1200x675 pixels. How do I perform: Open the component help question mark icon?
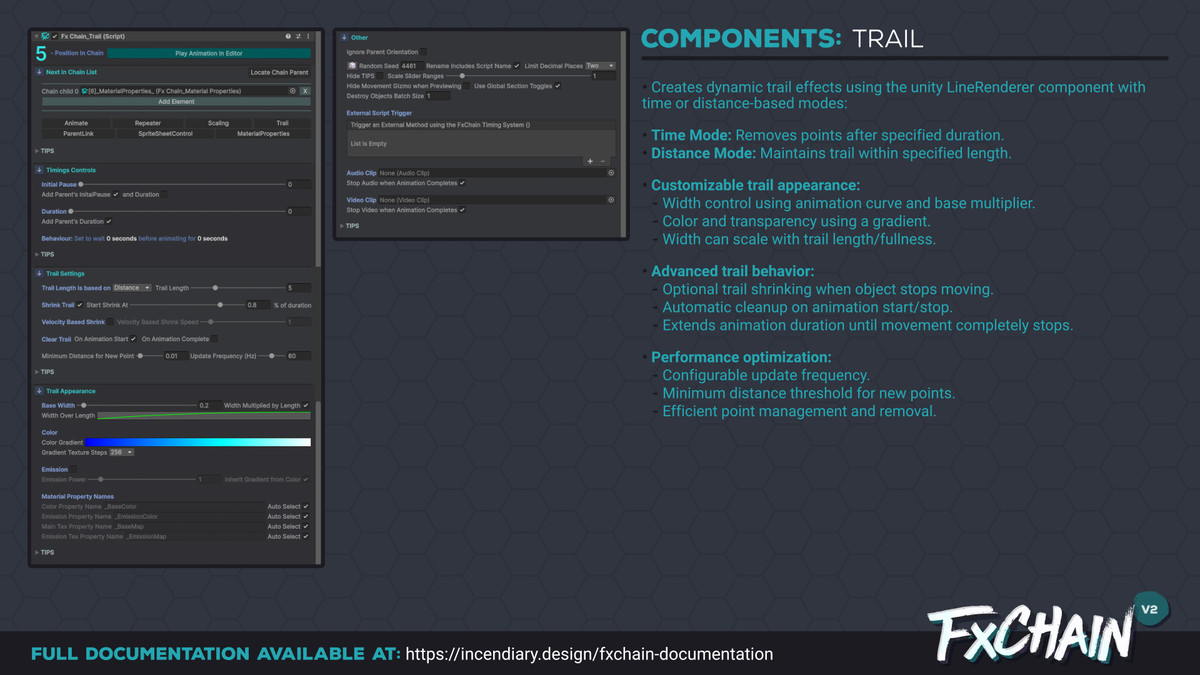click(288, 36)
